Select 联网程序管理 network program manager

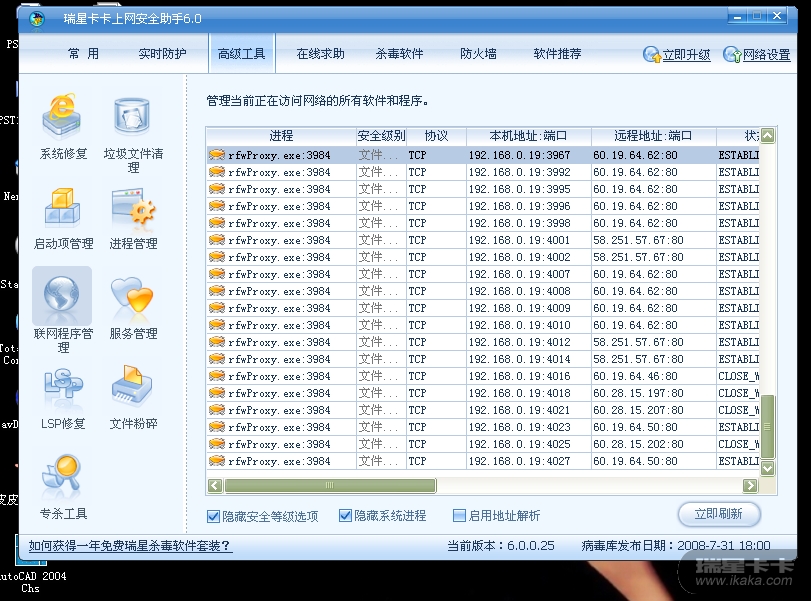pyautogui.click(x=63, y=310)
